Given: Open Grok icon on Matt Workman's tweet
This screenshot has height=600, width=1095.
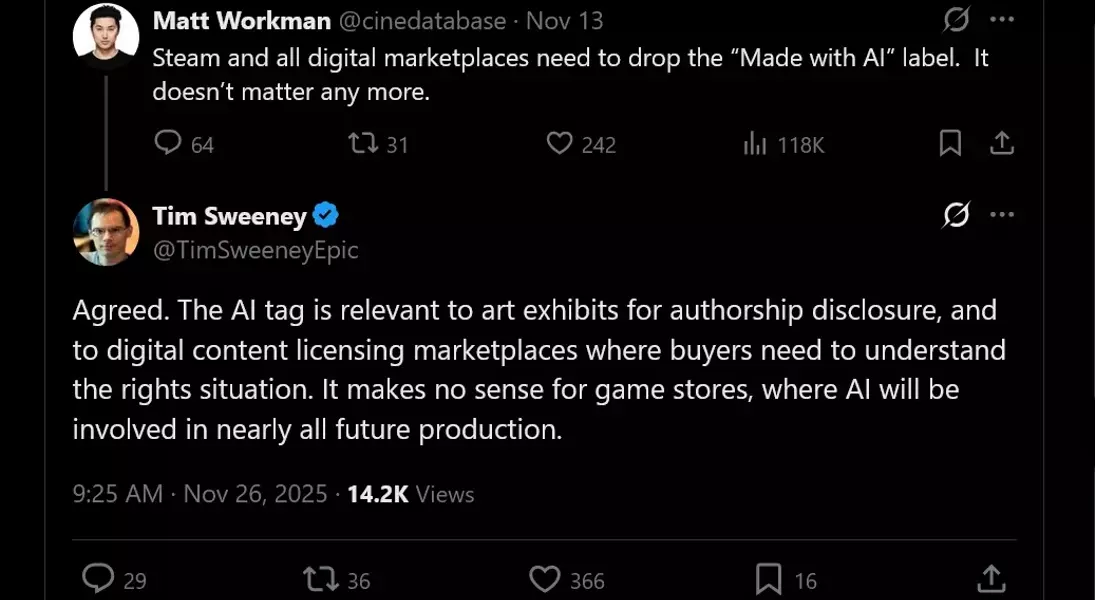Looking at the screenshot, I should pyautogui.click(x=956, y=20).
